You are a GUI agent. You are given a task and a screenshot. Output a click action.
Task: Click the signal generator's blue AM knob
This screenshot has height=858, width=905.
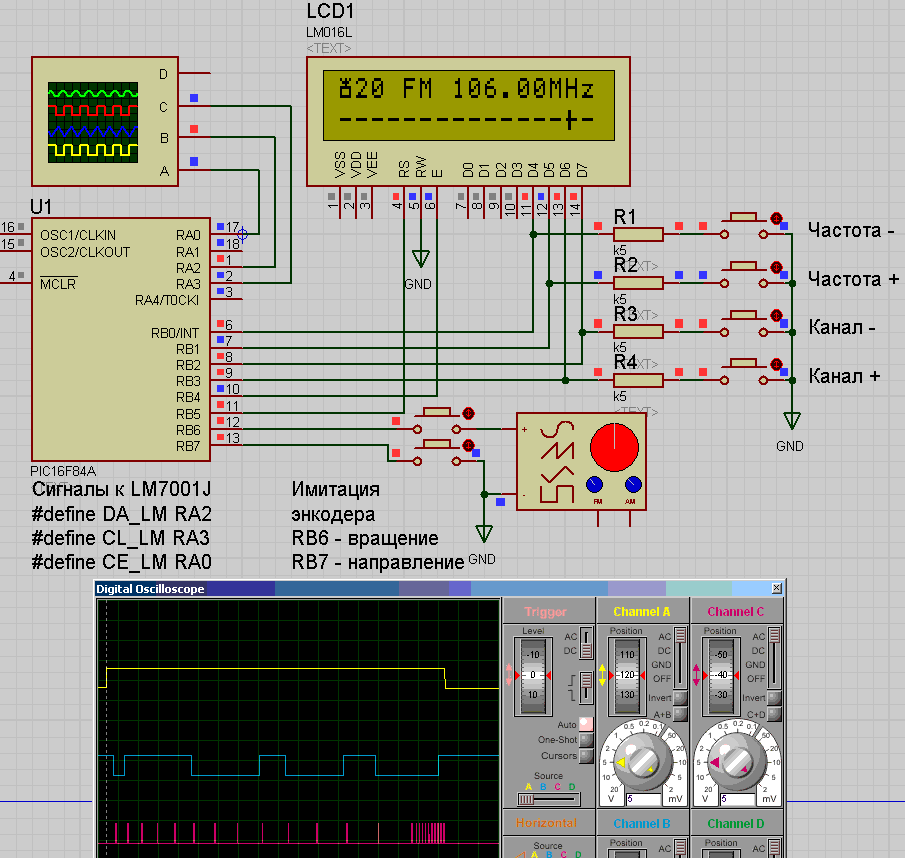630,485
